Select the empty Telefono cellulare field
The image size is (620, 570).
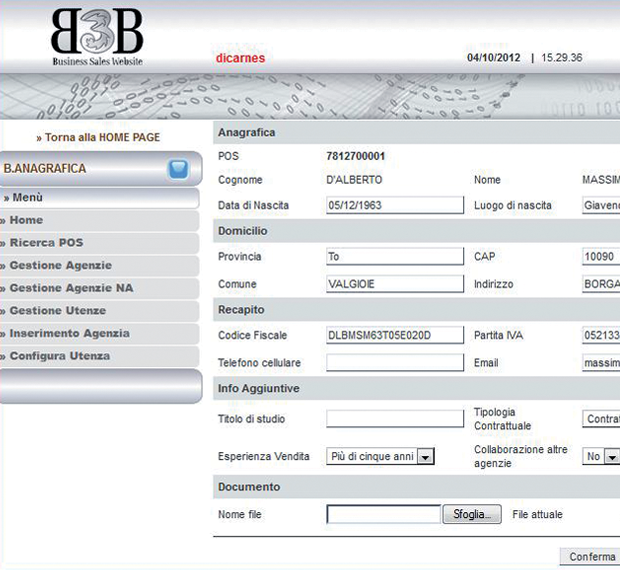[x=395, y=362]
